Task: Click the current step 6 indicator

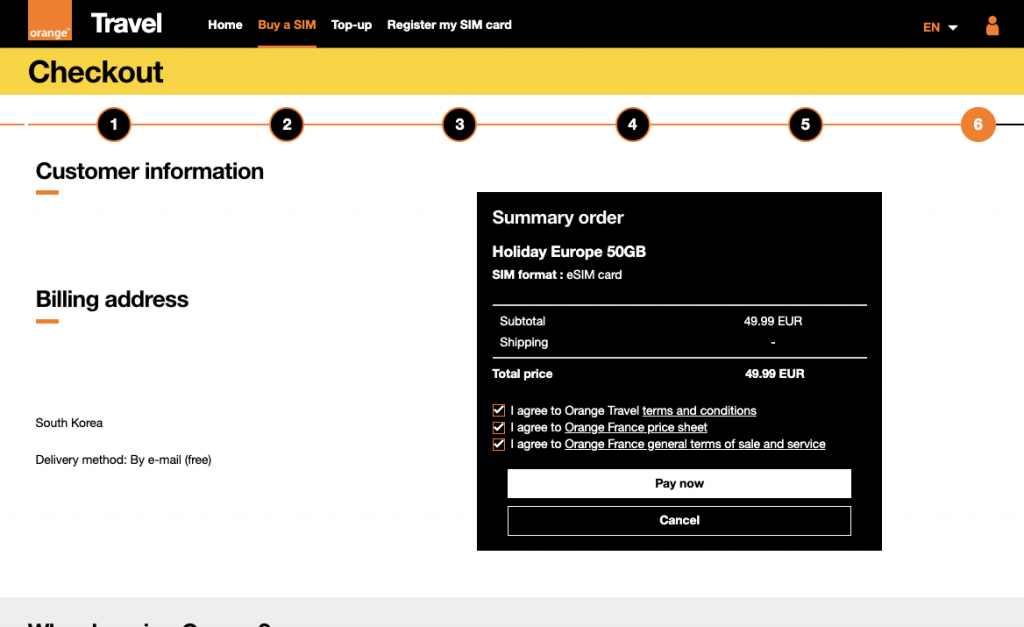Action: [x=978, y=125]
